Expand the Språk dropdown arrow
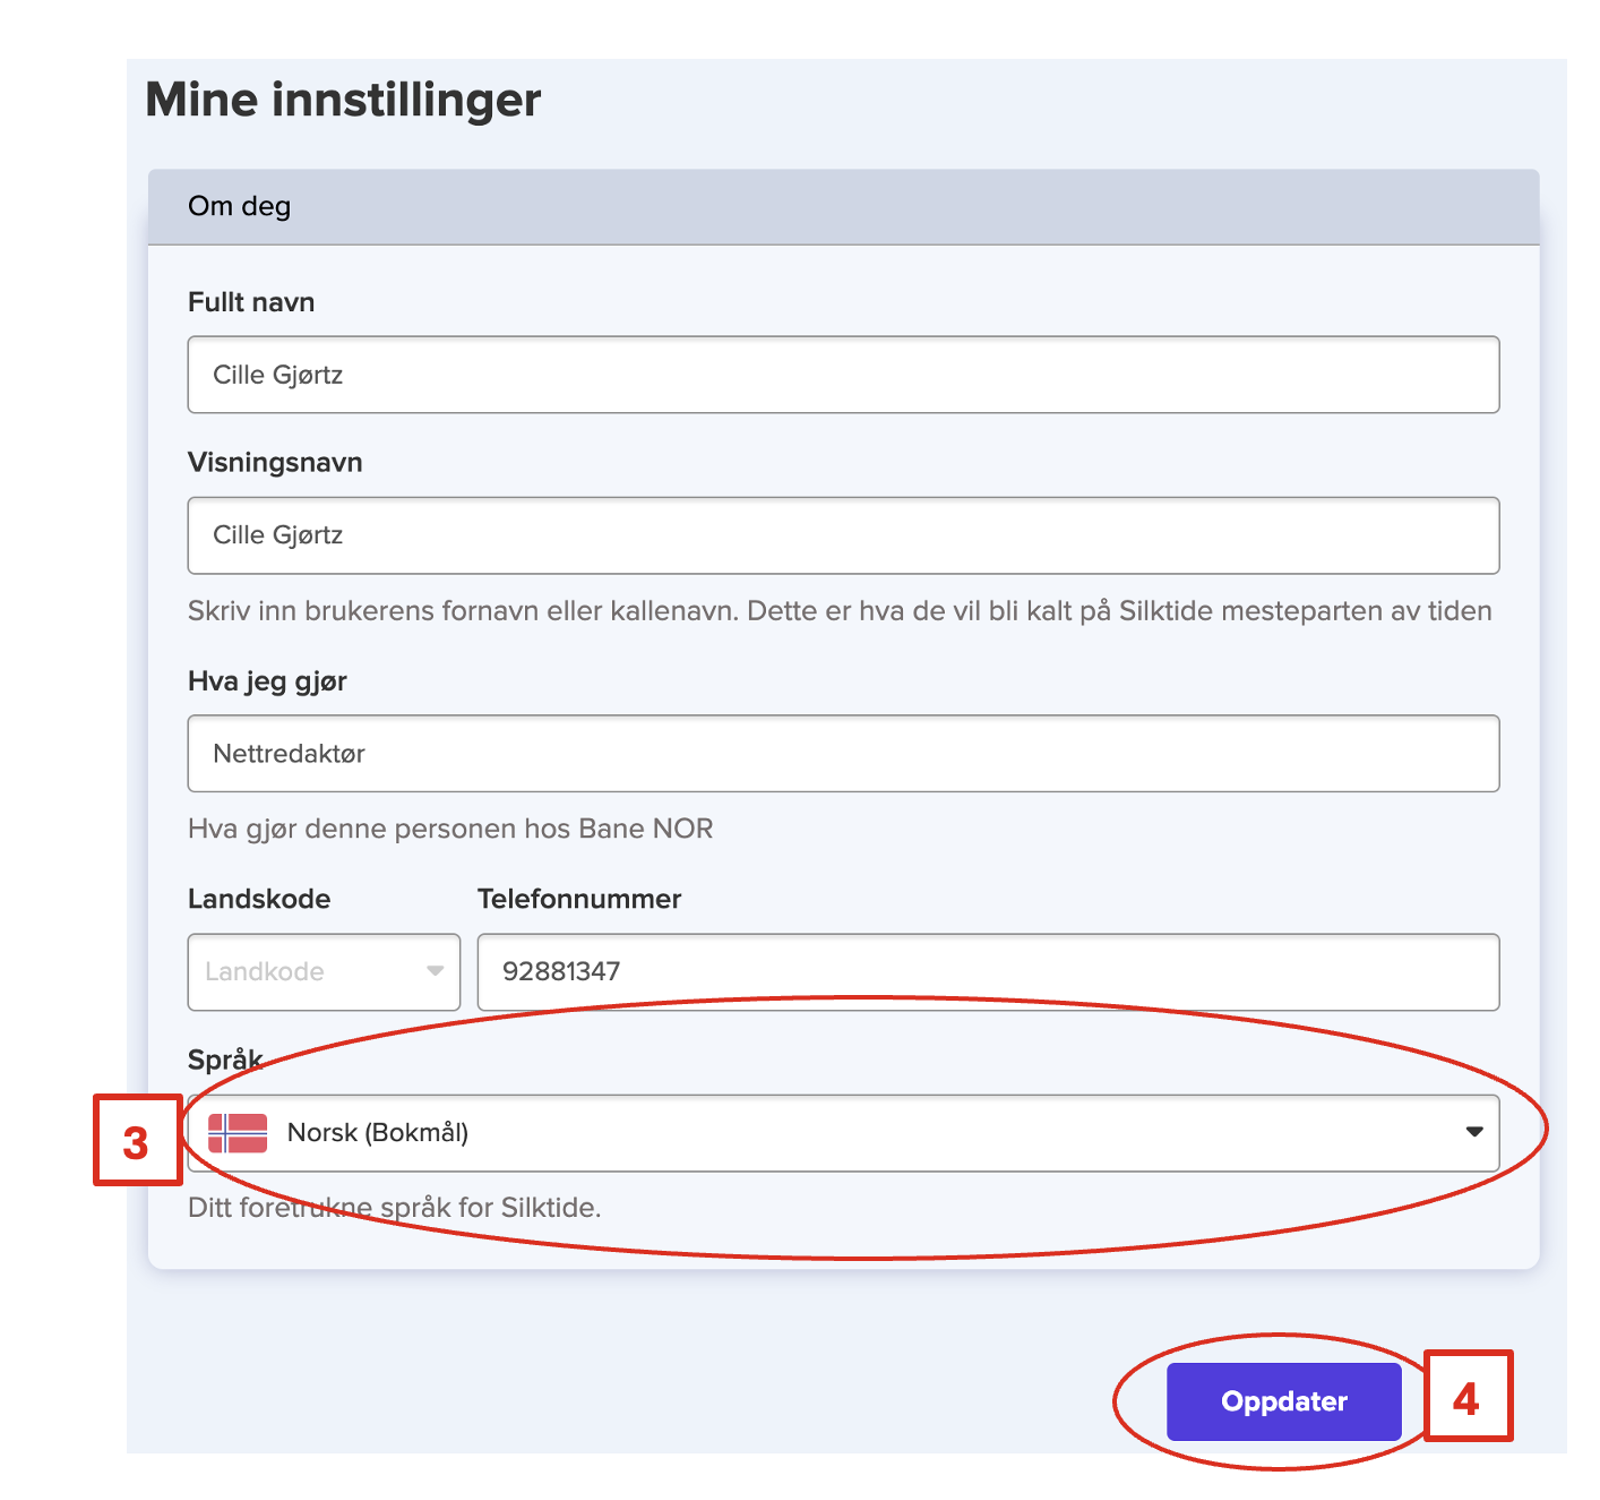Screen dimensions: 1600x1500 pyautogui.click(x=1473, y=1132)
